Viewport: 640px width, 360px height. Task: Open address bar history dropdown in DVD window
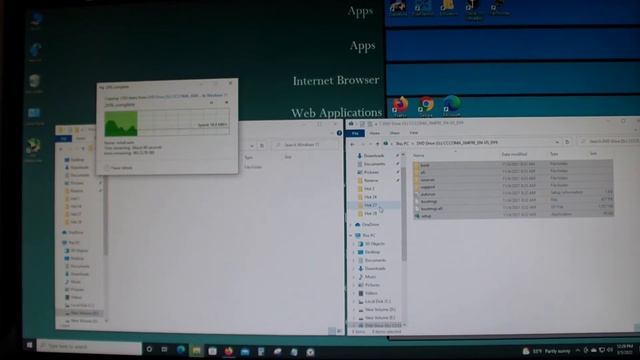coord(557,142)
